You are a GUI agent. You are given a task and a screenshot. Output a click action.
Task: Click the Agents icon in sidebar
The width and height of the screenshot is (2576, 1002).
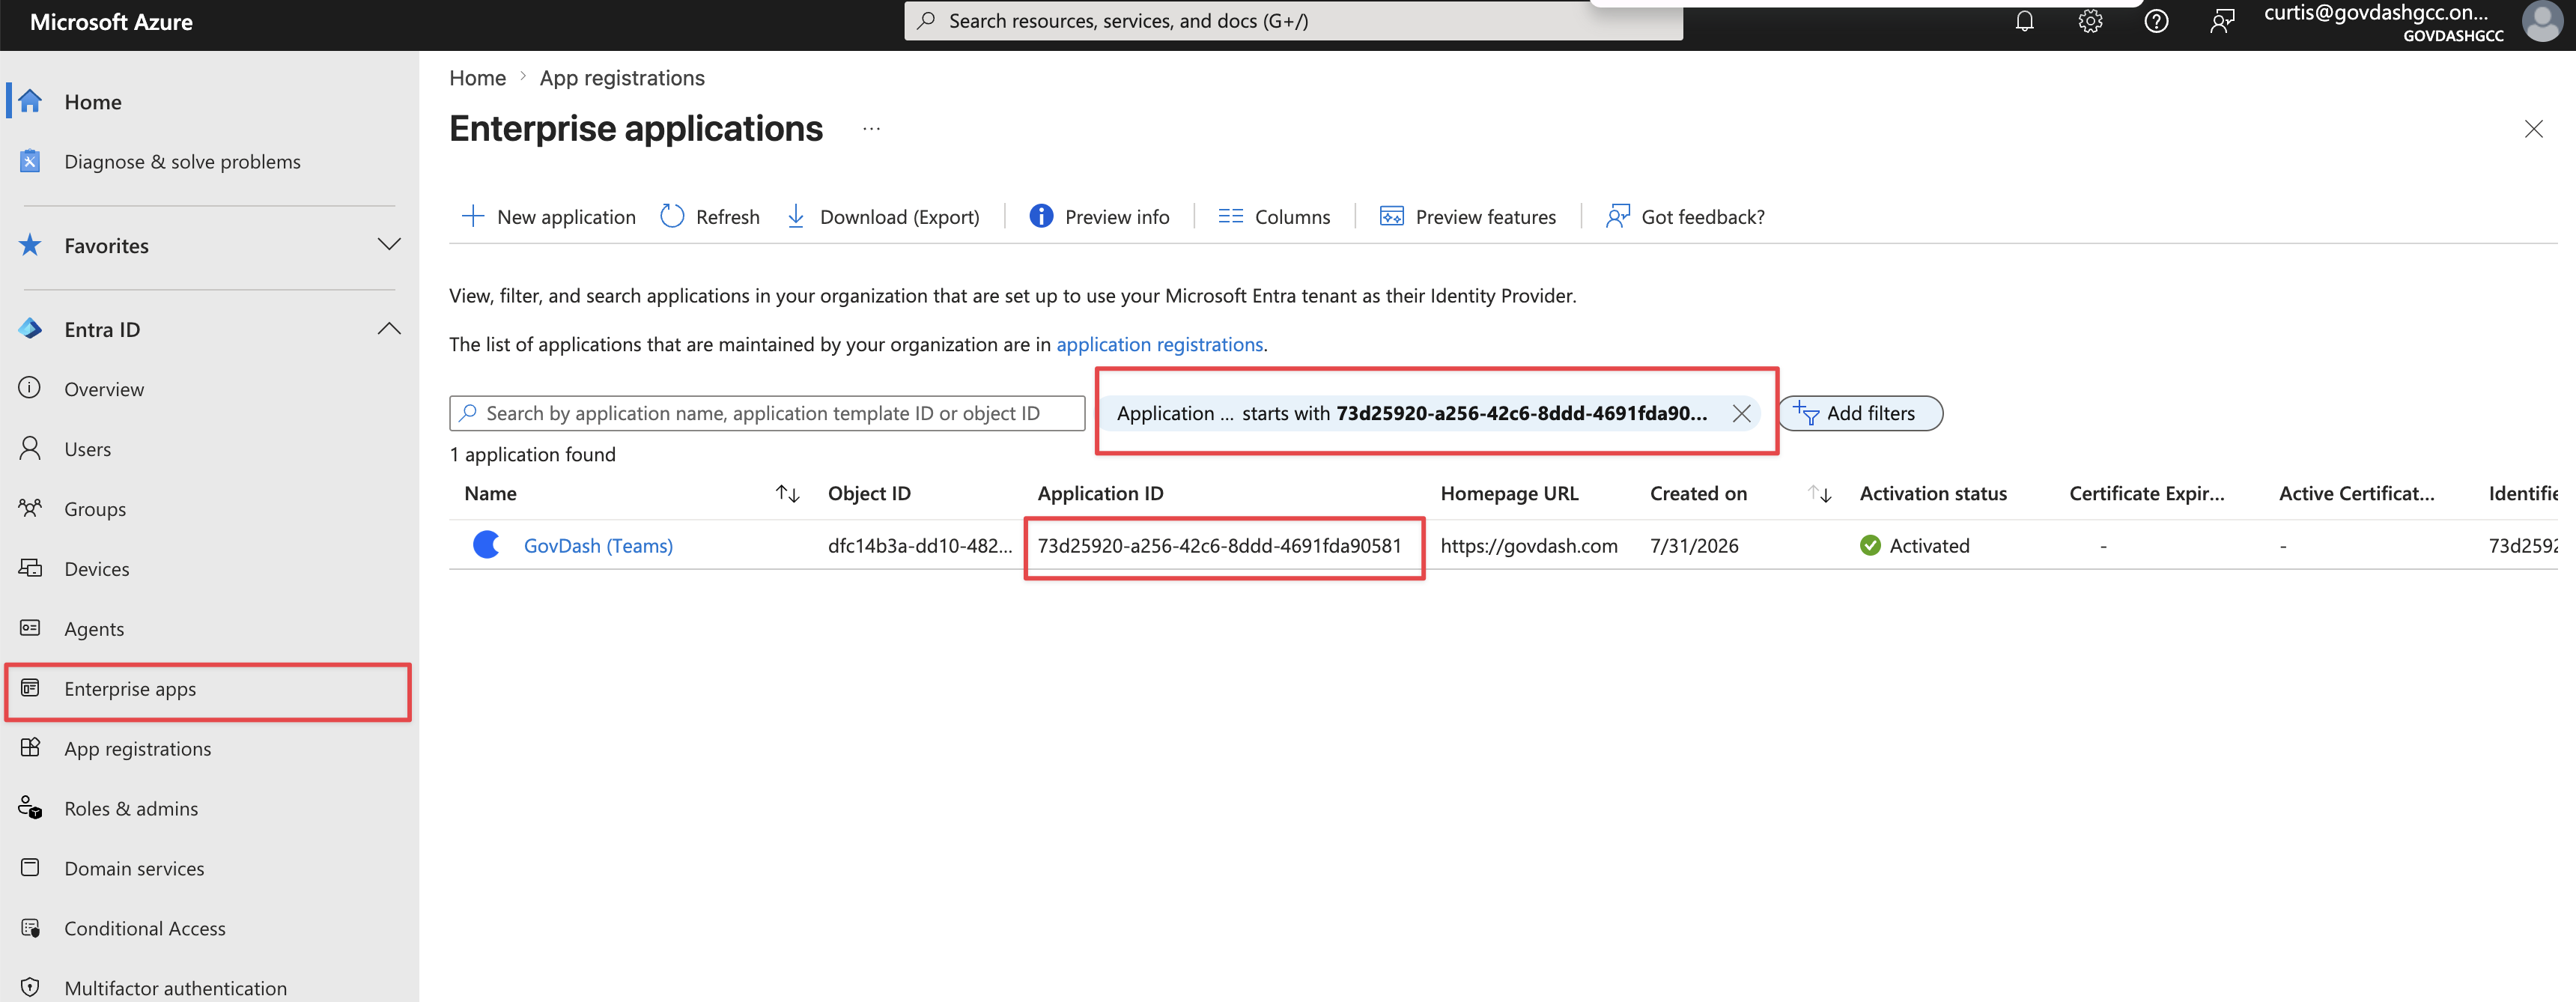[x=30, y=628]
